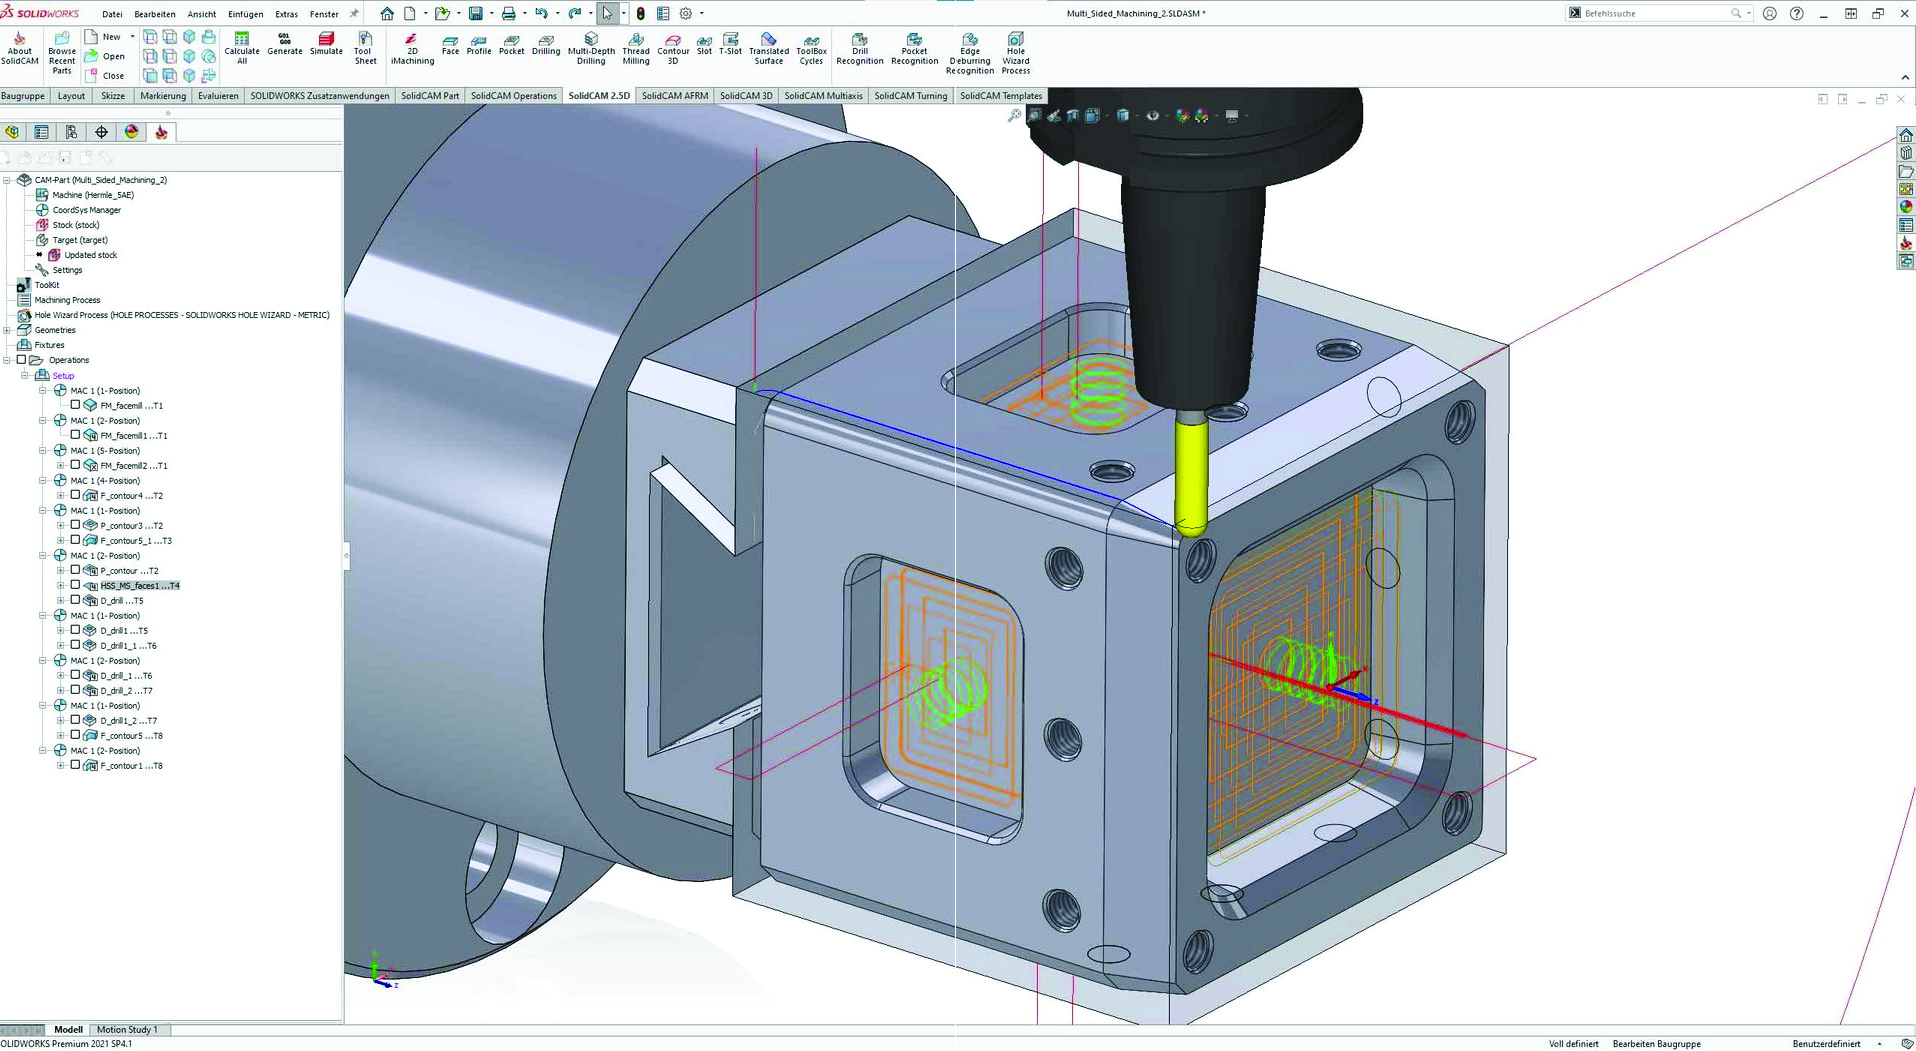Open the Fenster menu
The image size is (1916, 1051).
pyautogui.click(x=324, y=13)
